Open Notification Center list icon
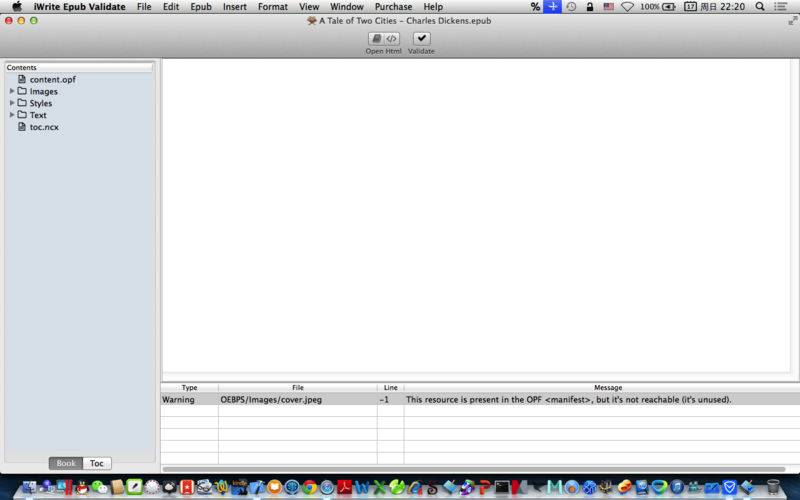This screenshot has height=500, width=800. pyautogui.click(x=780, y=7)
